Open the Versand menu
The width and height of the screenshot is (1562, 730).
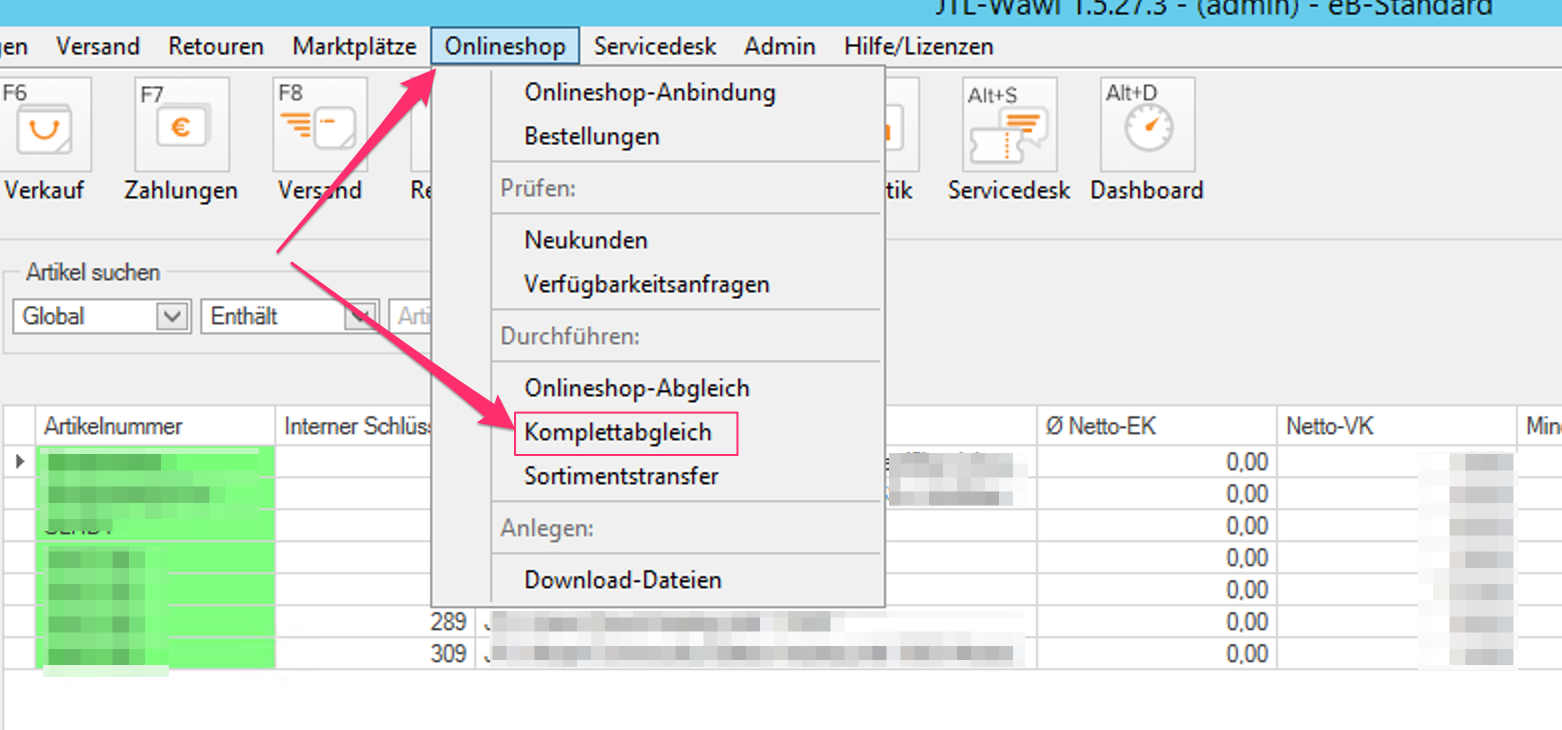pyautogui.click(x=98, y=46)
